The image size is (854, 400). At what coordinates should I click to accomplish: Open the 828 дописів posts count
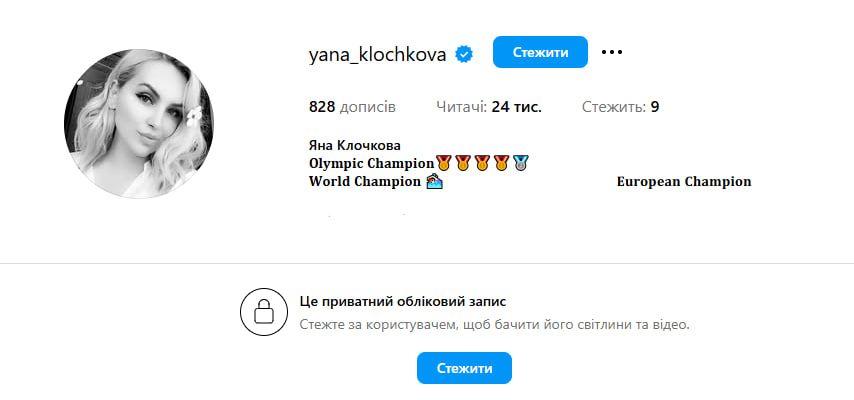click(352, 107)
